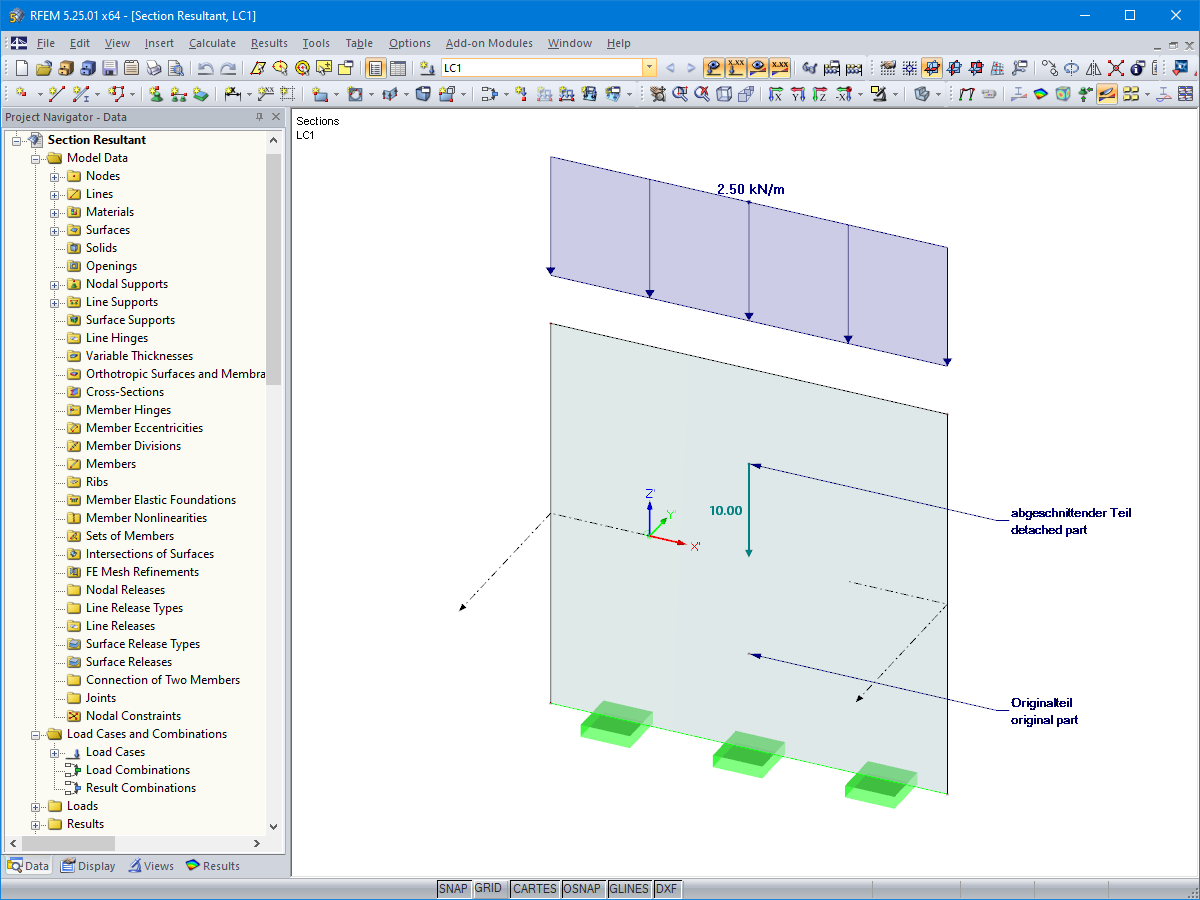Viewport: 1200px width, 900px height.
Task: Disable GRID in the status bar
Action: coord(490,888)
